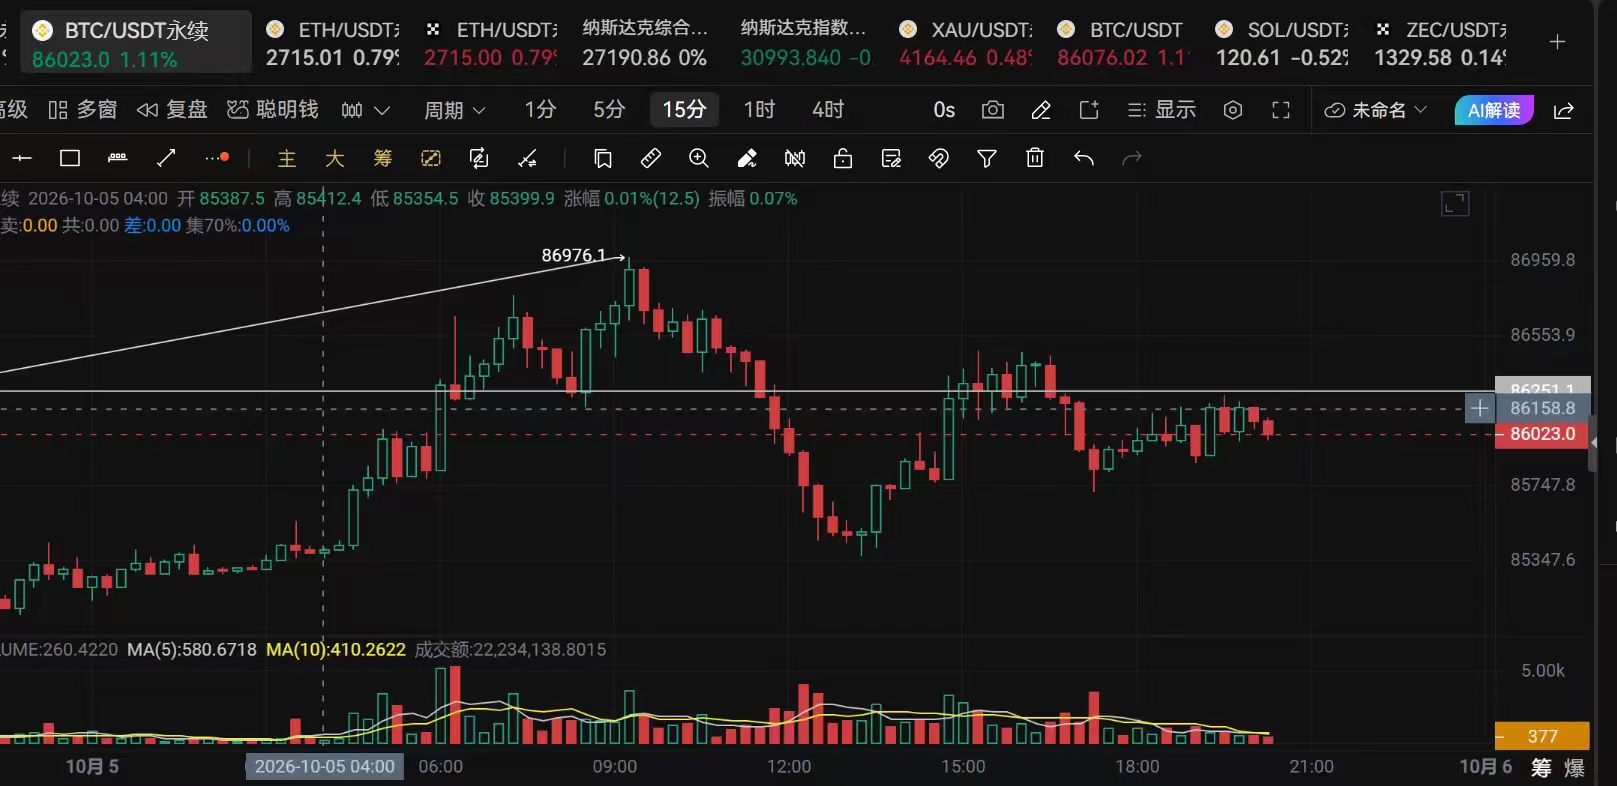This screenshot has height=786, width=1617.
Task: Toggle the hide drawings icon
Action: pos(795,158)
